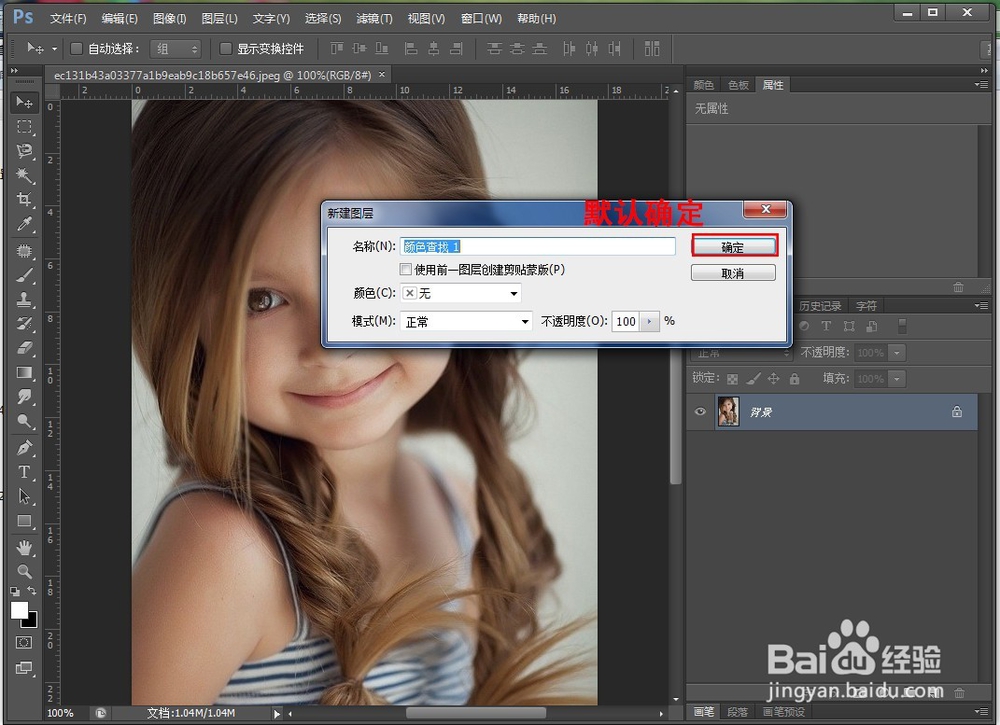Screen dimensions: 1000x725
Task: Open layers panel 不透明度 dropdown
Action: pyautogui.click(x=897, y=353)
